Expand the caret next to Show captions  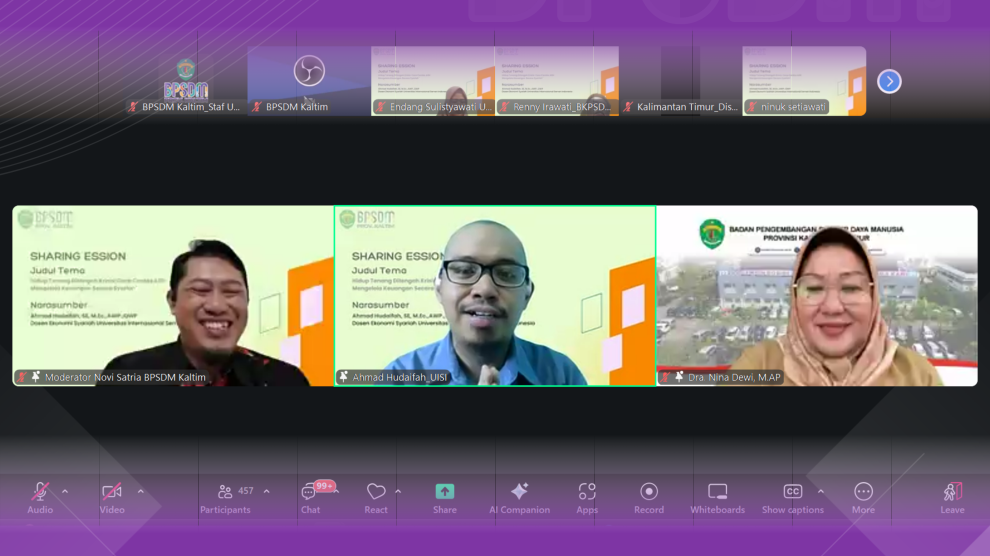click(821, 491)
